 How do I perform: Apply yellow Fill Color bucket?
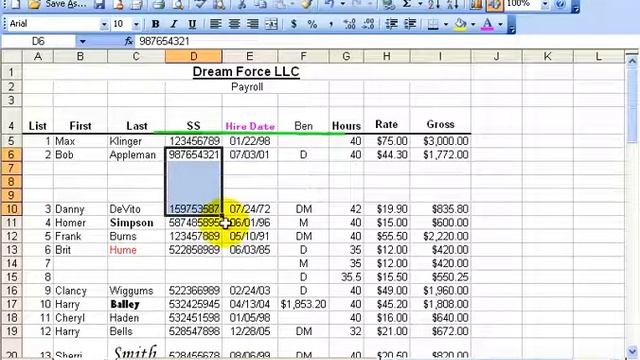pos(460,24)
